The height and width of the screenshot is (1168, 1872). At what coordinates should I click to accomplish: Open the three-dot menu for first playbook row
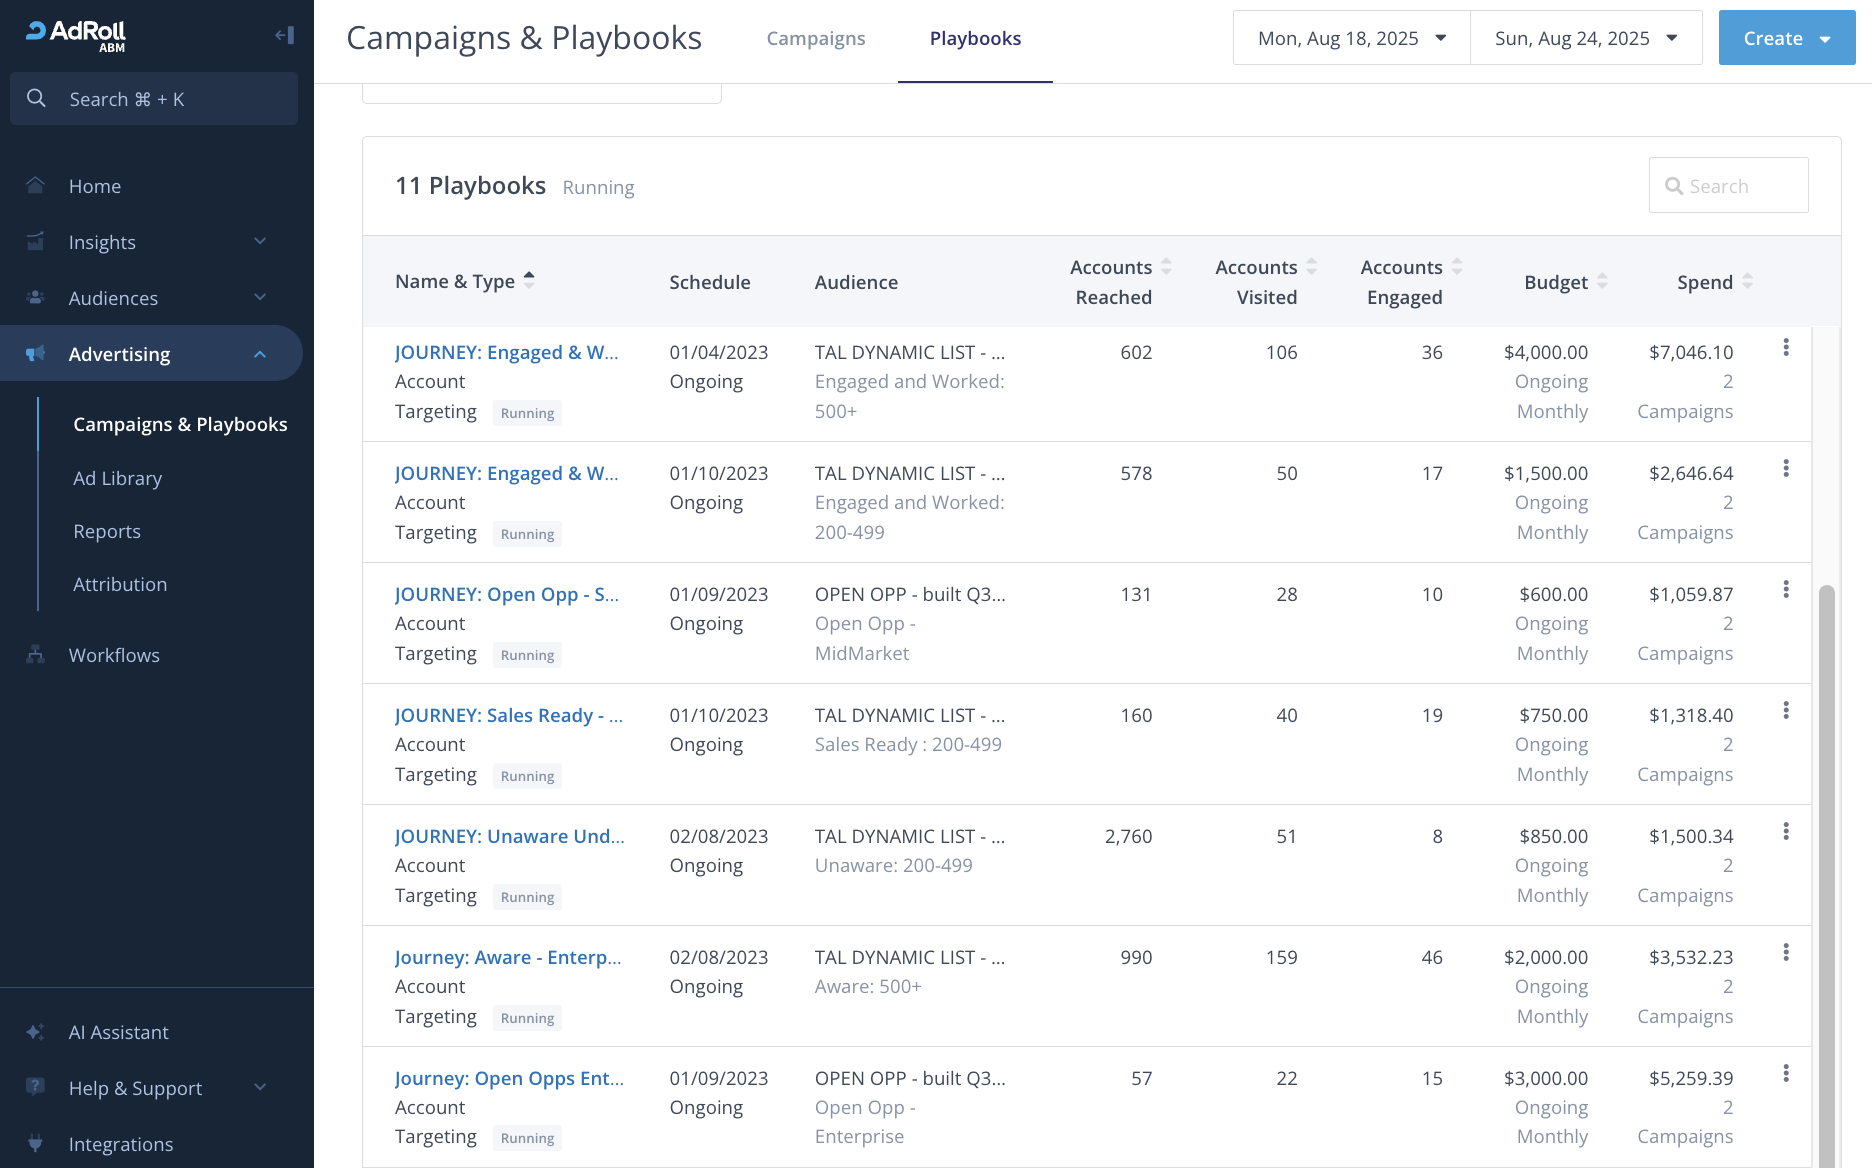[x=1785, y=348]
